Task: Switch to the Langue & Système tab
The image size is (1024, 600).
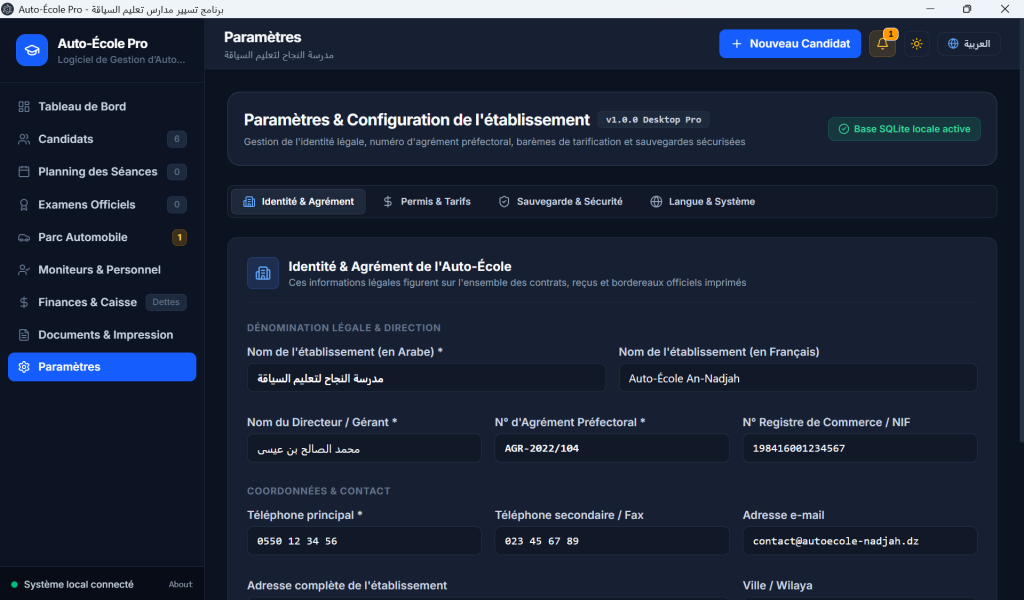Action: pos(703,202)
